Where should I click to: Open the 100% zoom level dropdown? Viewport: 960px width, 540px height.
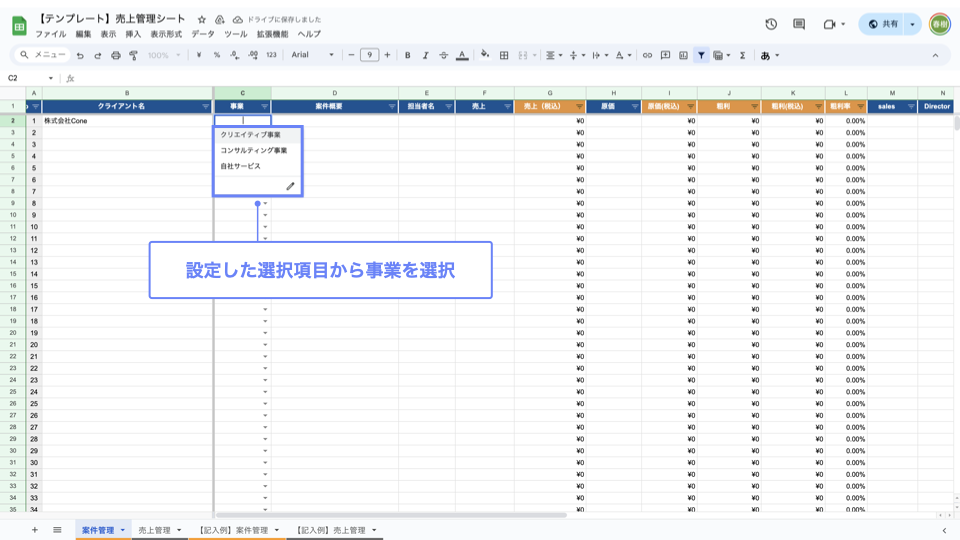pyautogui.click(x=163, y=55)
